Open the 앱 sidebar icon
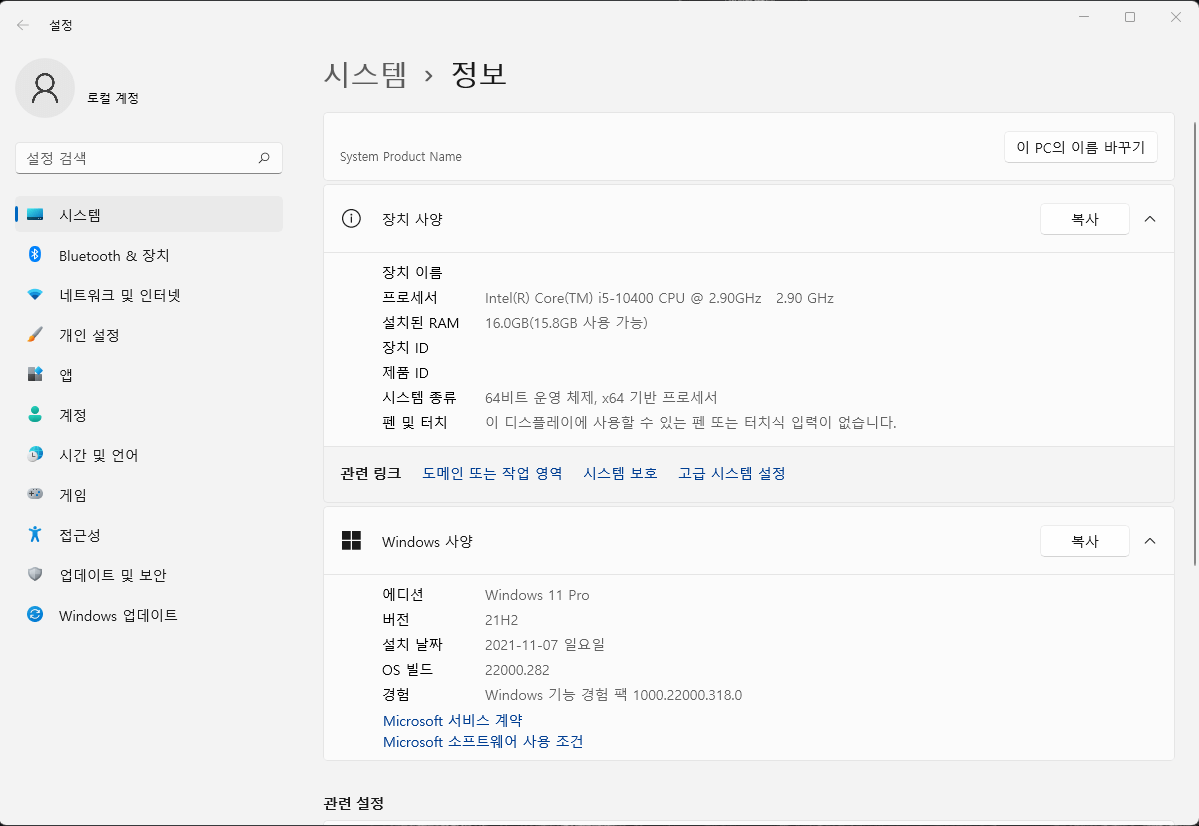This screenshot has height=826, width=1199. click(35, 374)
